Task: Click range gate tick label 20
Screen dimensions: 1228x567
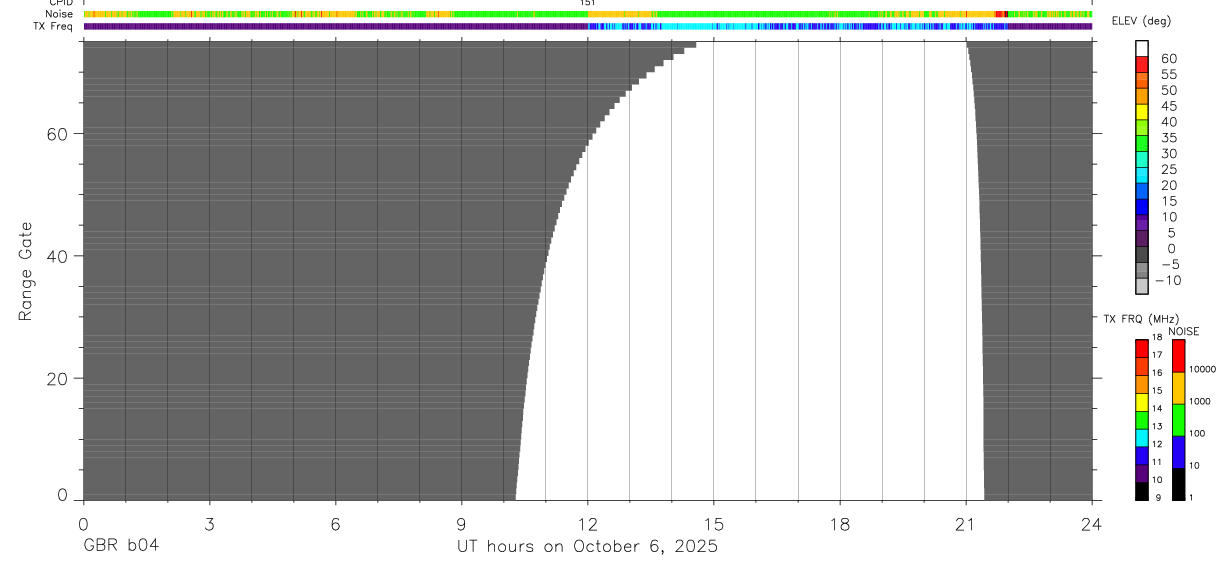Action: (58, 379)
